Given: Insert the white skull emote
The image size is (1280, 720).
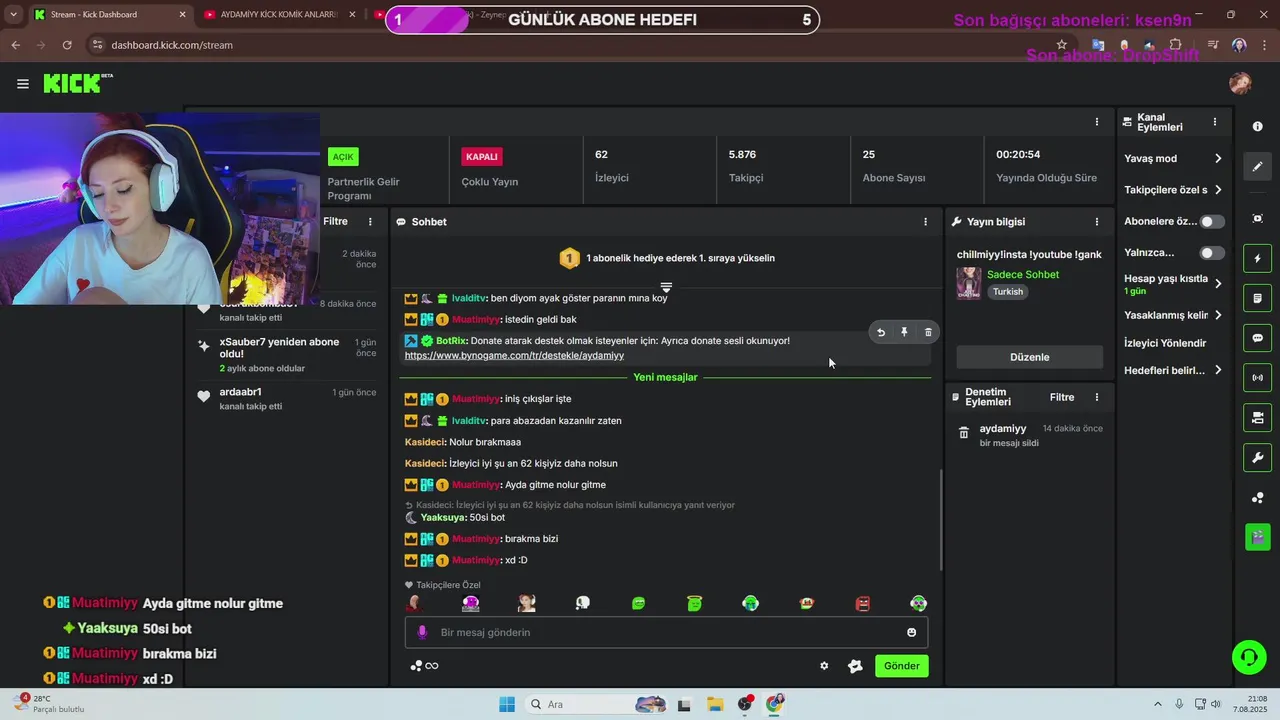Looking at the screenshot, I should click(582, 603).
